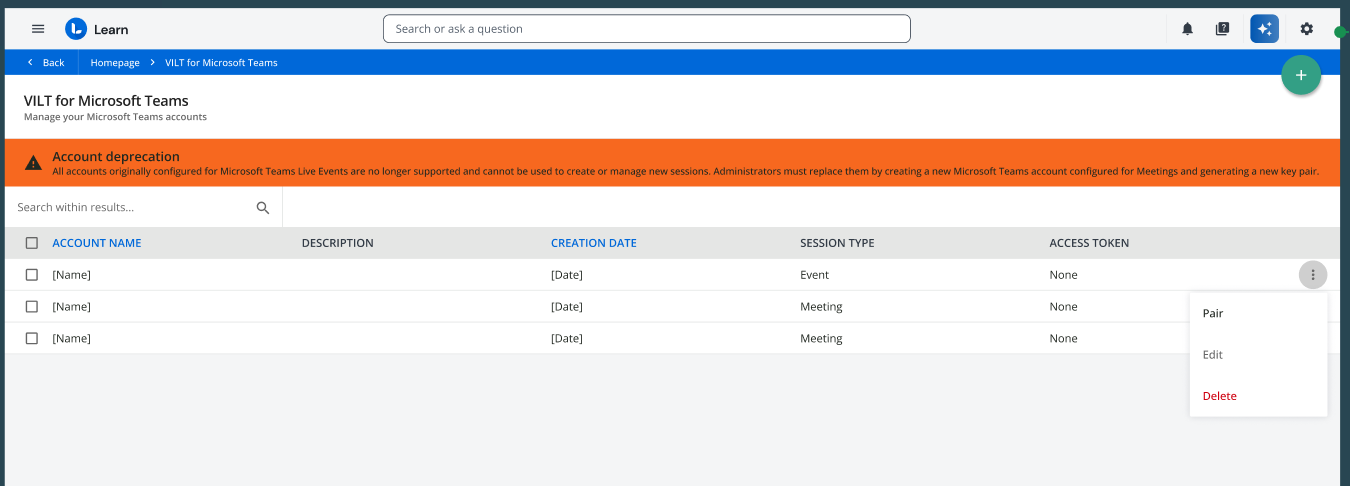Navigate to Homepage breadcrumb link
Image resolution: width=1350 pixels, height=486 pixels.
pos(115,62)
